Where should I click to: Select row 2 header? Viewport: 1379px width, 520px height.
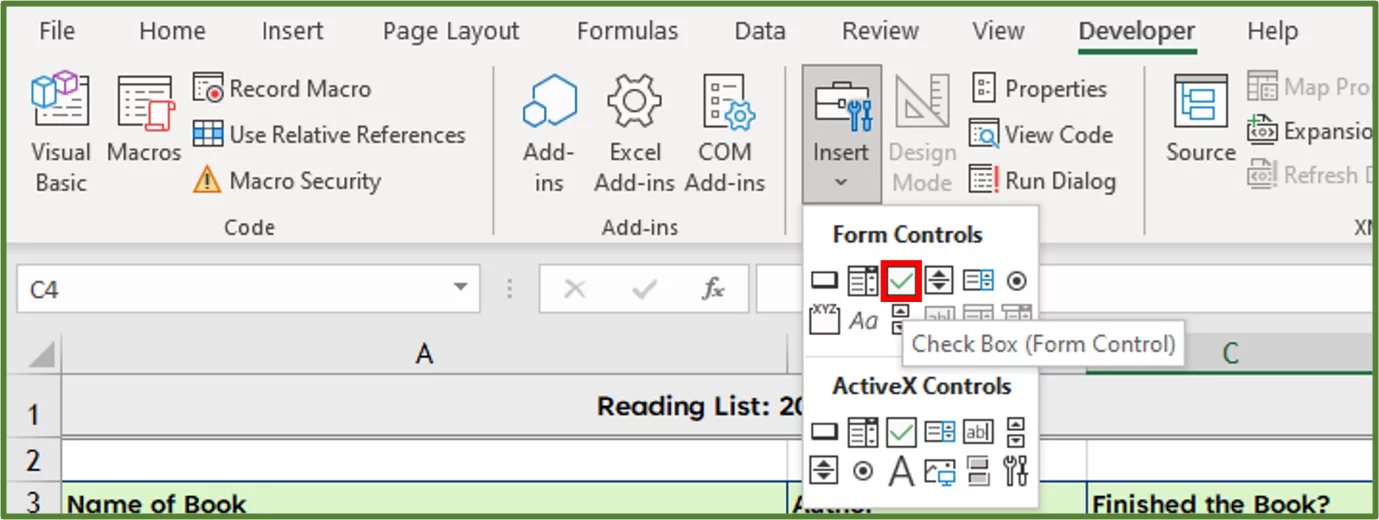(x=34, y=460)
